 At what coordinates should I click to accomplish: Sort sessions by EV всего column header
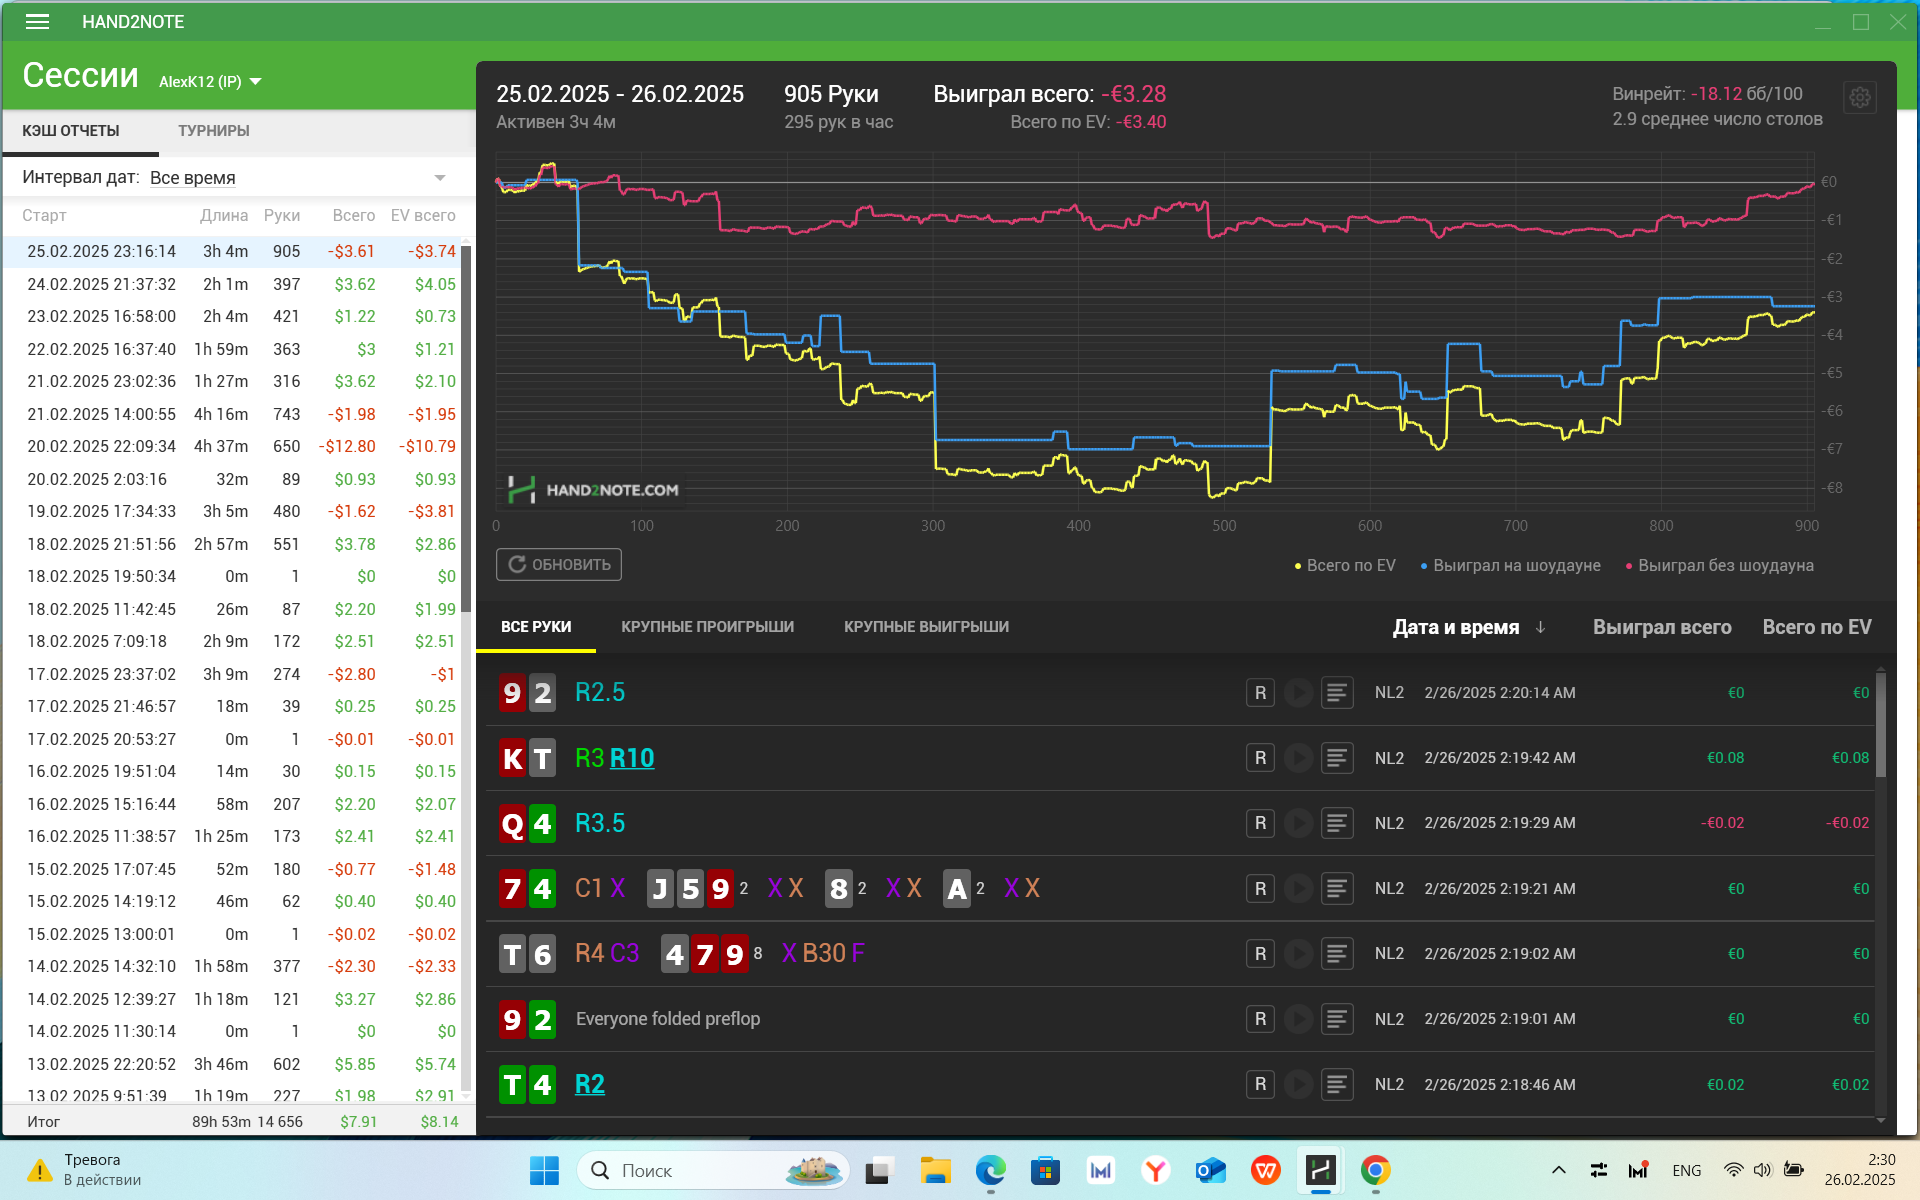(423, 216)
